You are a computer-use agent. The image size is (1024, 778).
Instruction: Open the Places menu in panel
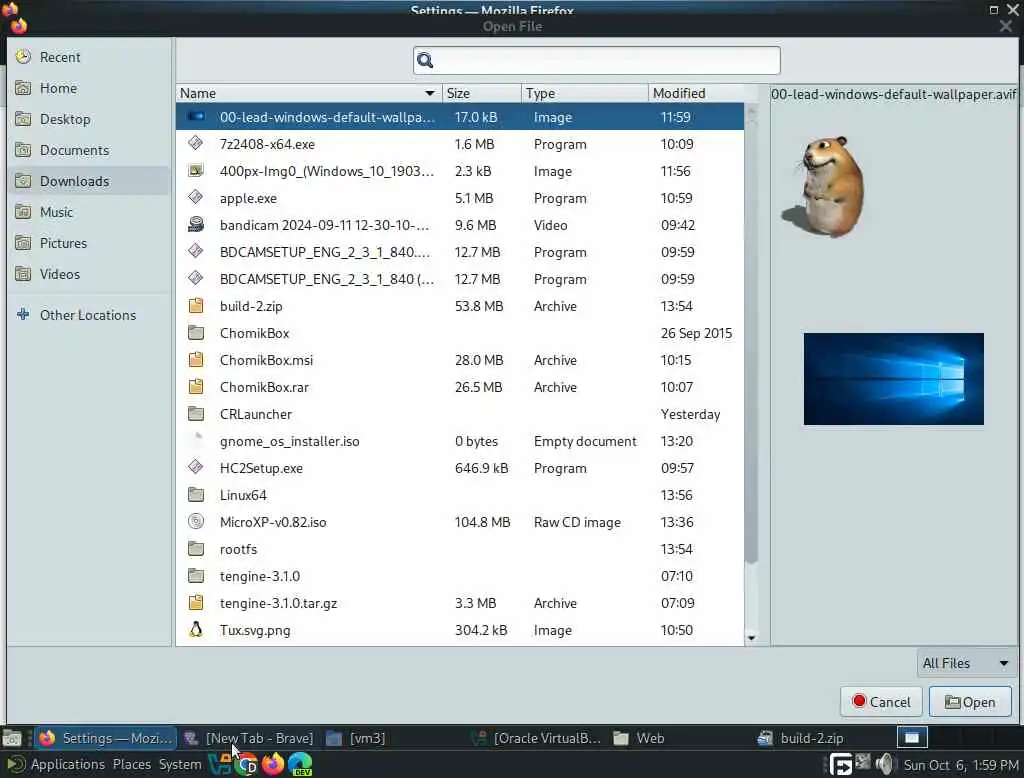pyautogui.click(x=131, y=764)
